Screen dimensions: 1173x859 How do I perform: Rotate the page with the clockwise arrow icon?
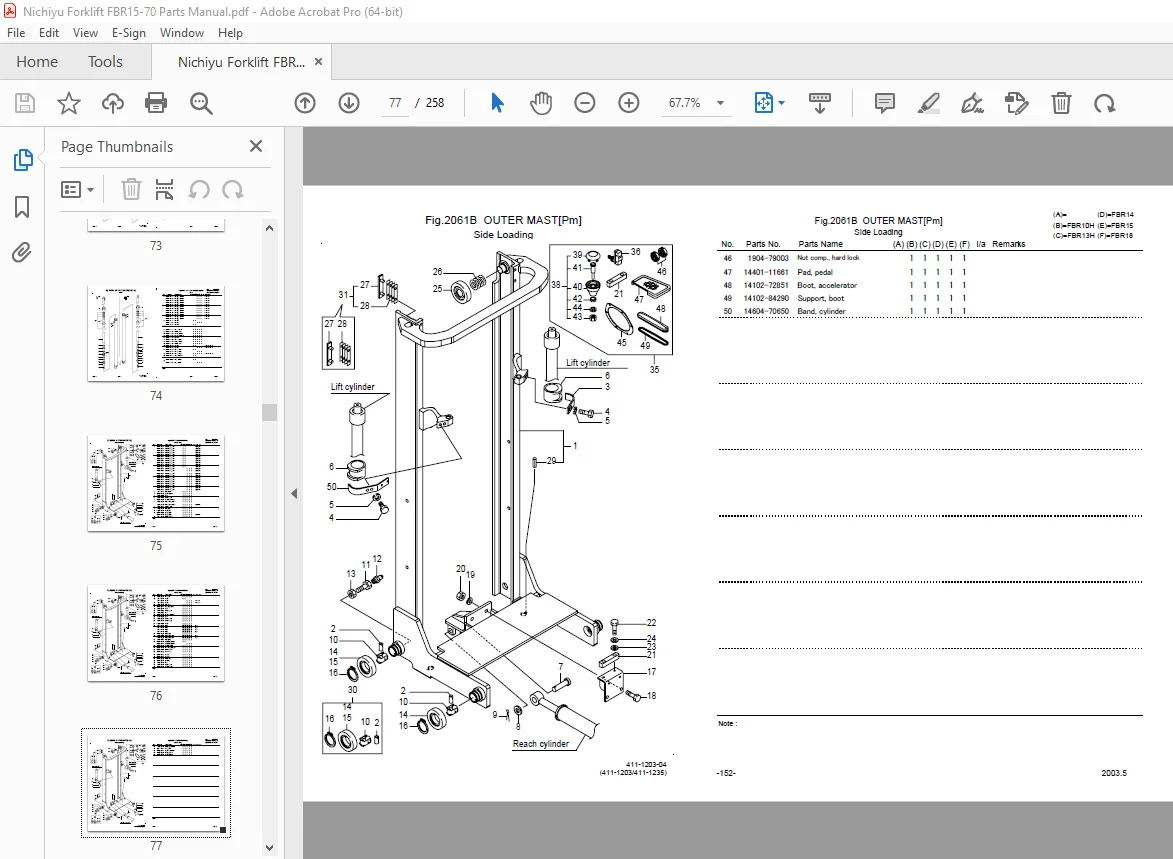pyautogui.click(x=1105, y=103)
